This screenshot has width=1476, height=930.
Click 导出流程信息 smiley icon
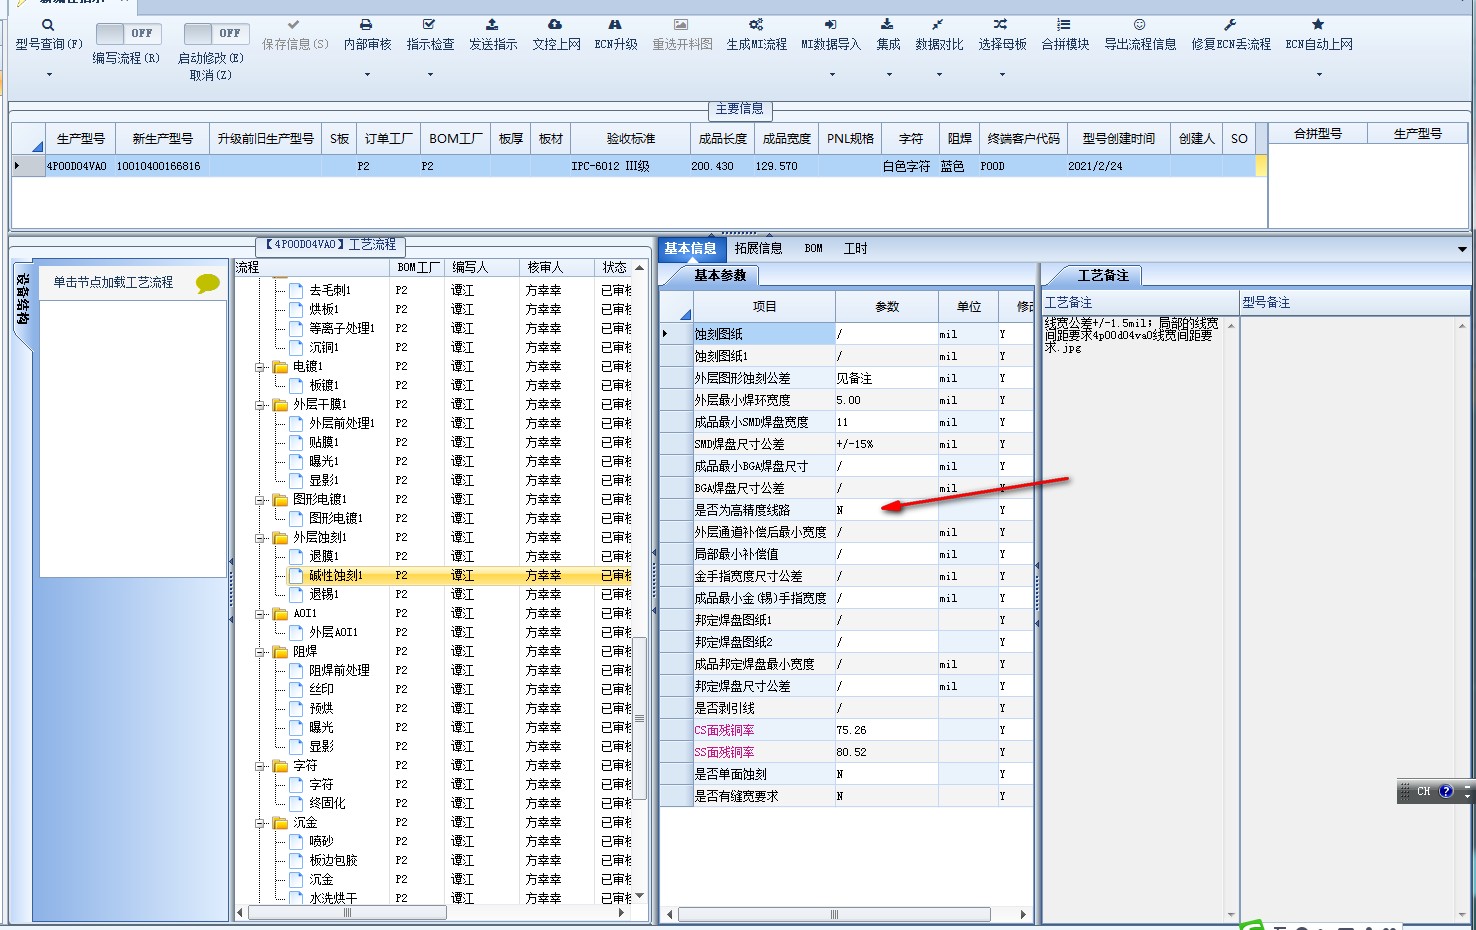1139,24
